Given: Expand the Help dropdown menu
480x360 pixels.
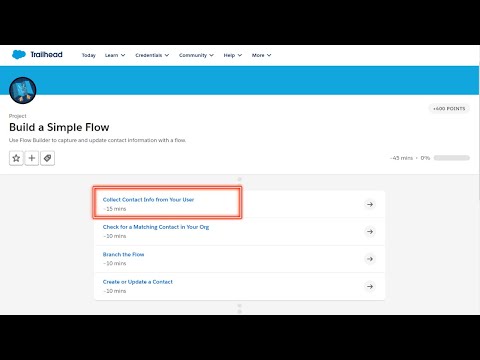Looking at the screenshot, I should click(233, 55).
